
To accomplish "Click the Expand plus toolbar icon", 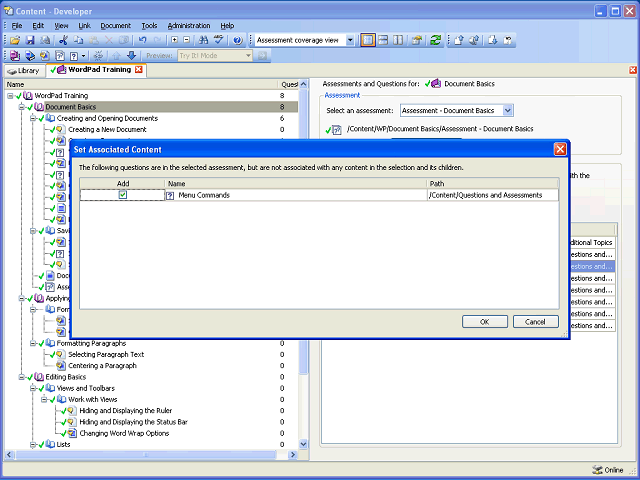I will point(175,40).
